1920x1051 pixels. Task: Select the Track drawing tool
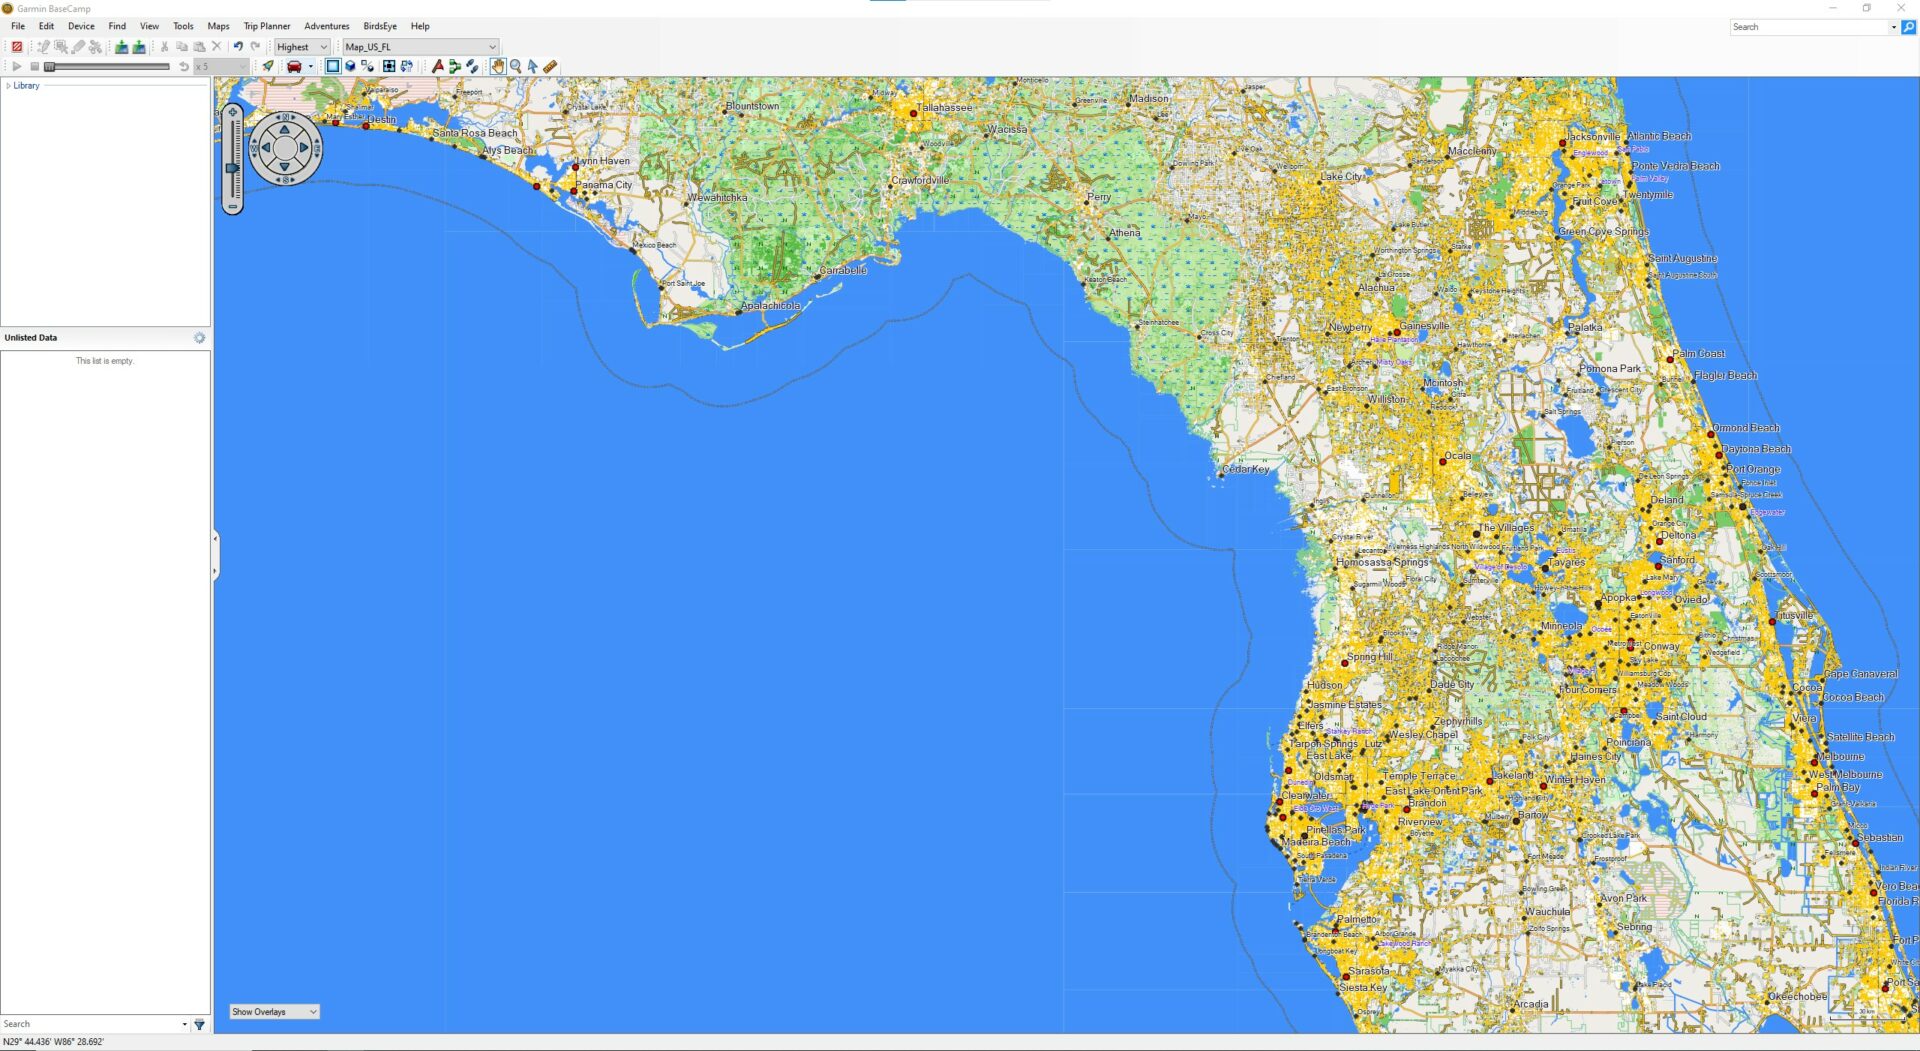471,66
